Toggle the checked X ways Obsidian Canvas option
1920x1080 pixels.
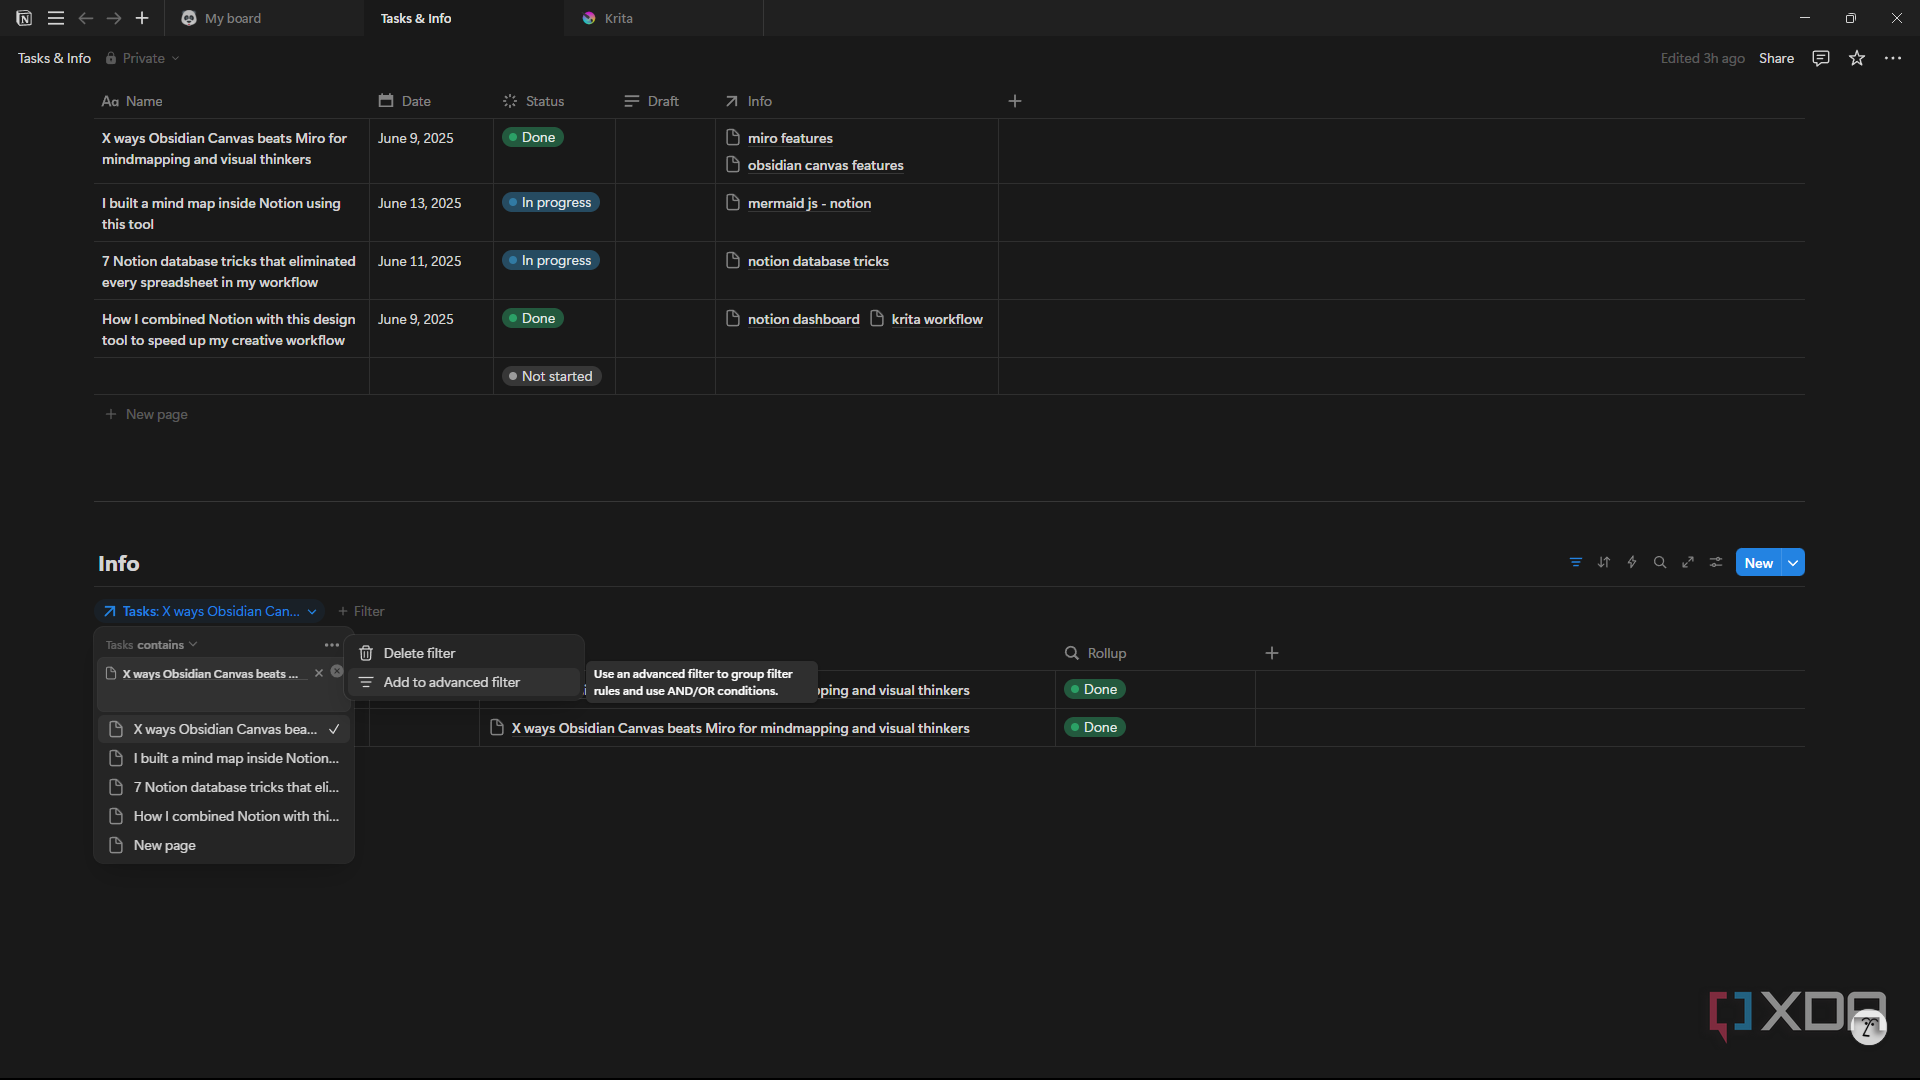224,729
